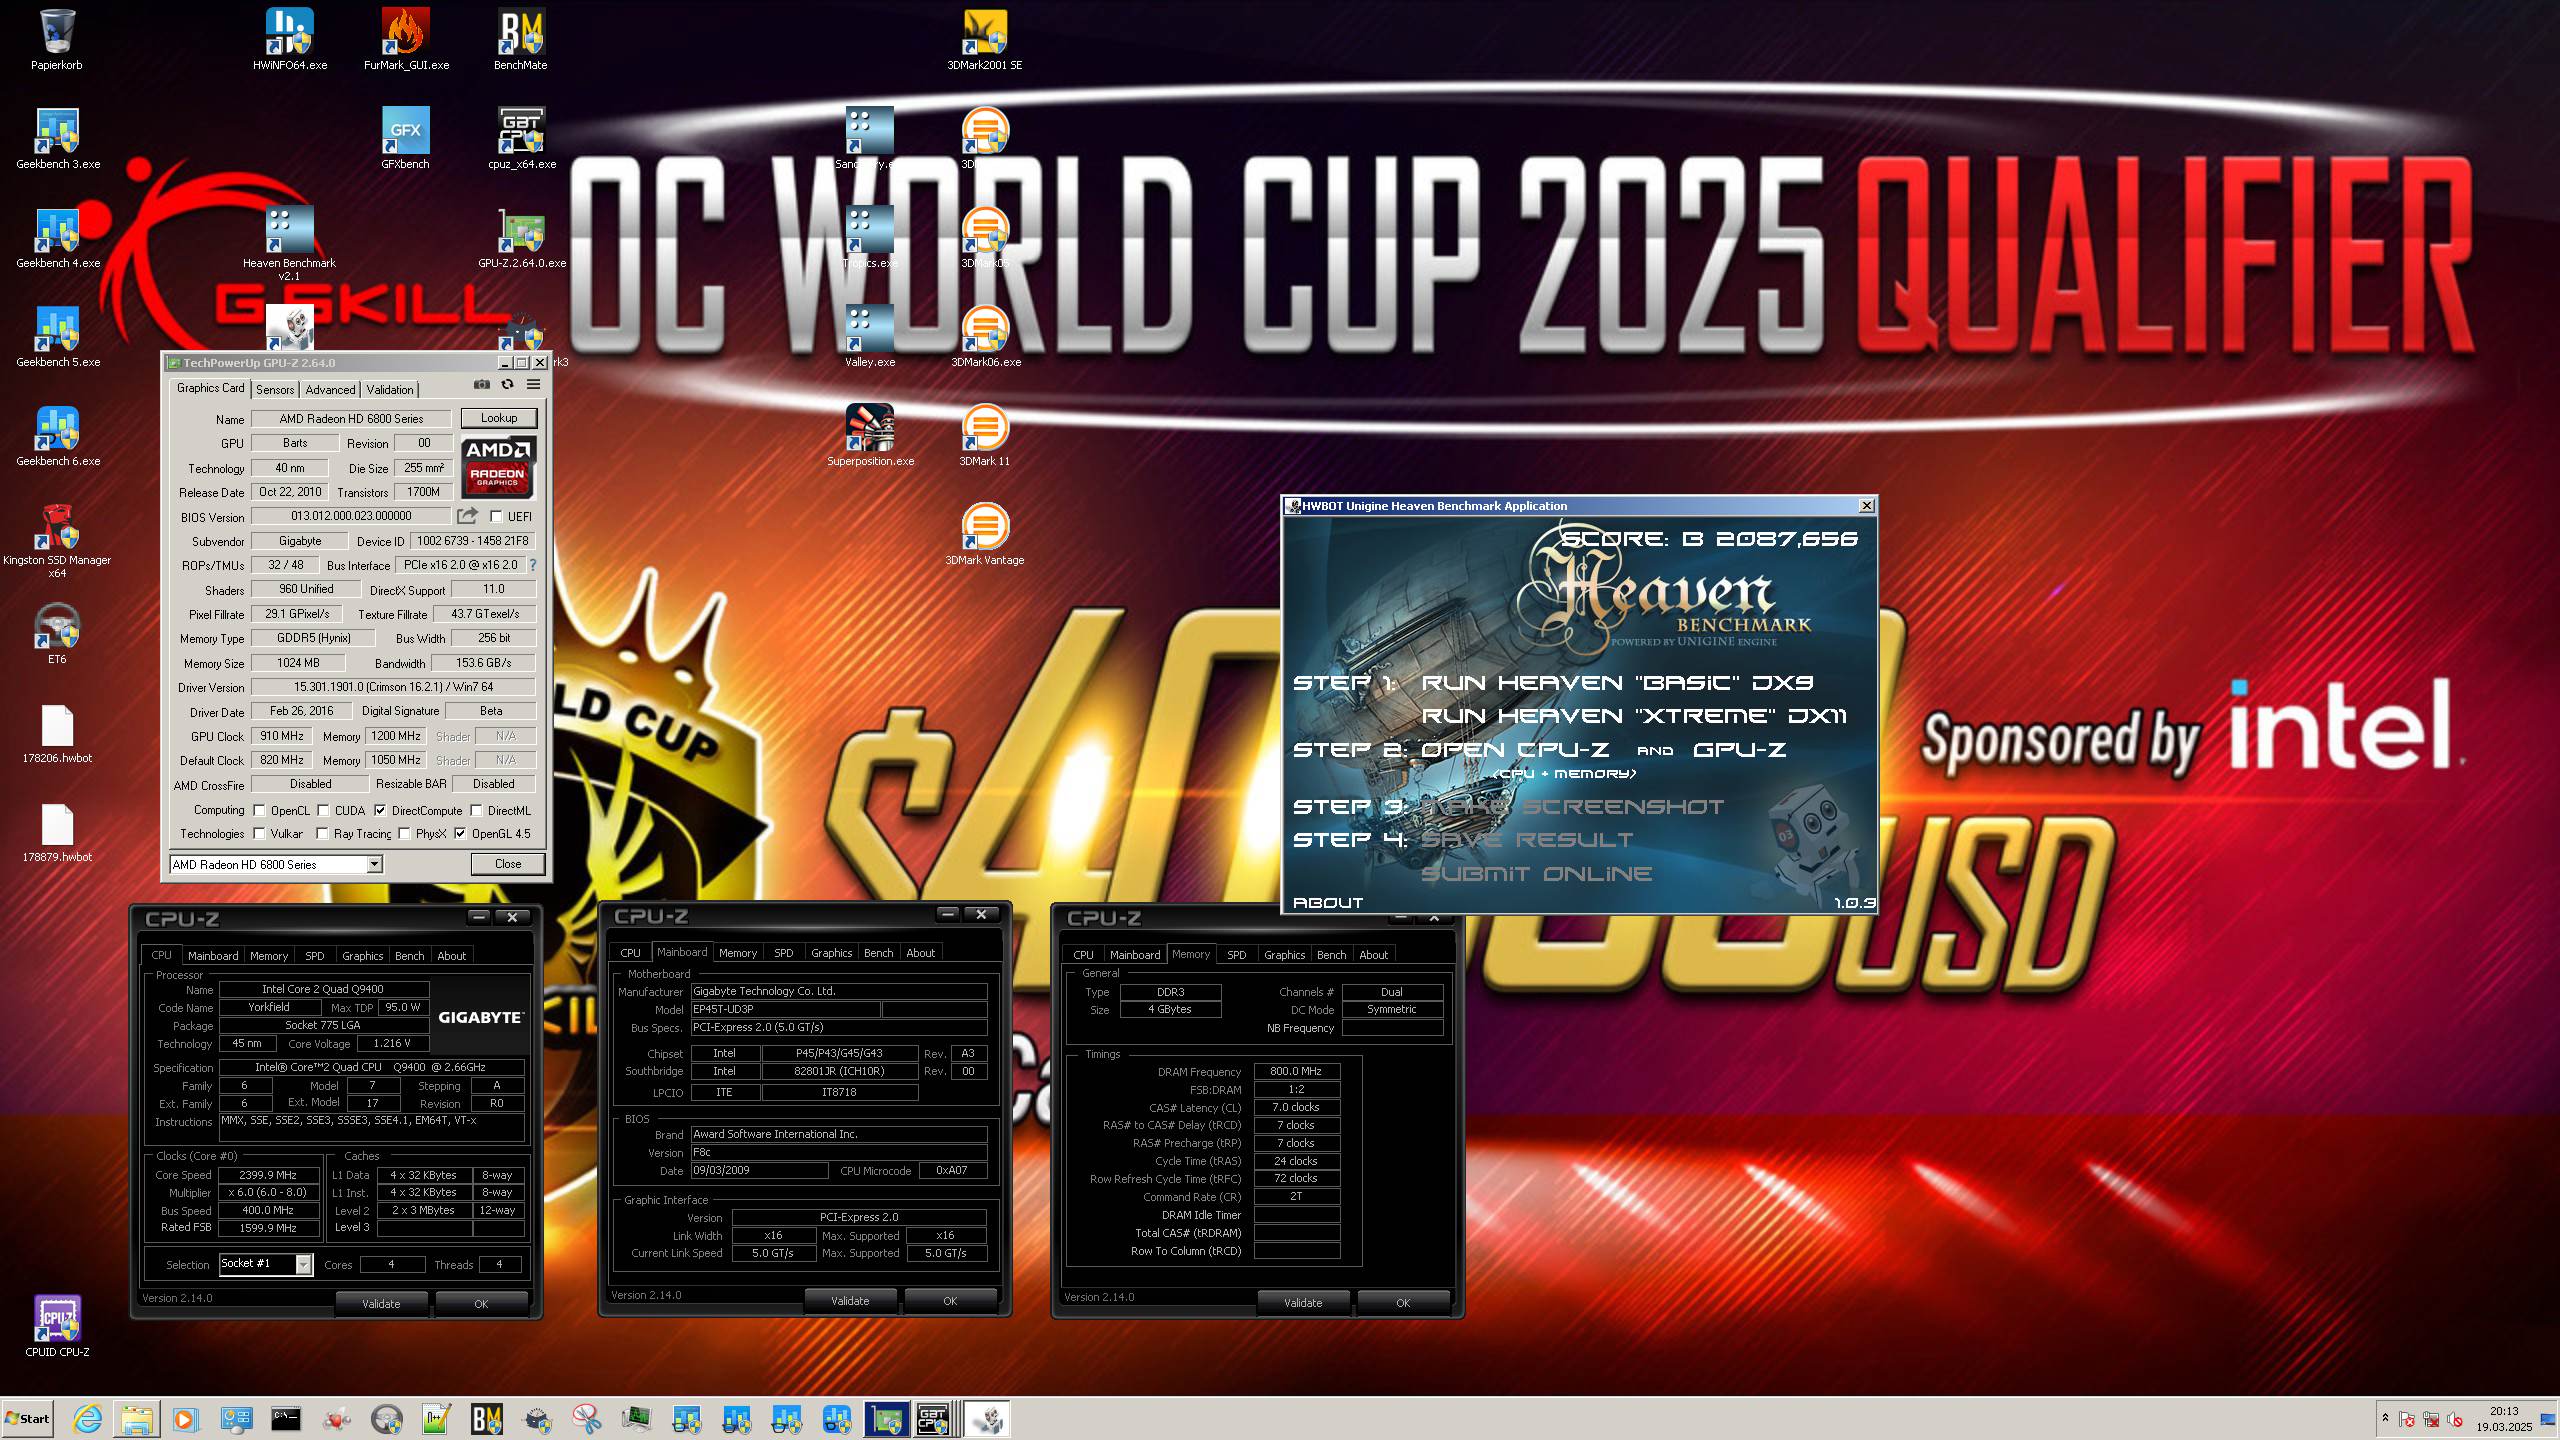Switch to the Advanced tab in GPU-Z

[x=330, y=390]
